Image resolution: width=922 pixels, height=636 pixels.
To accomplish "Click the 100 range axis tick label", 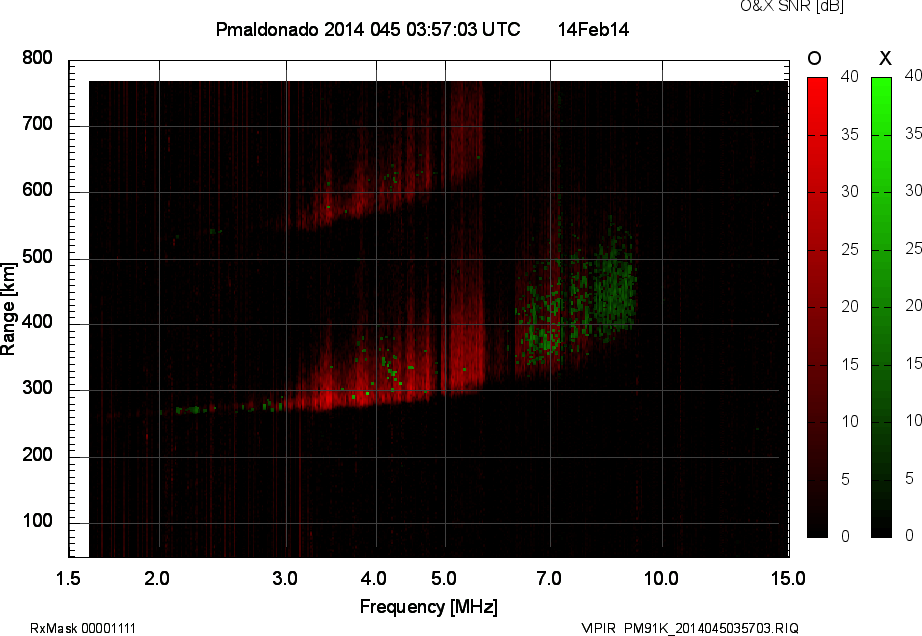I will tap(37, 520).
